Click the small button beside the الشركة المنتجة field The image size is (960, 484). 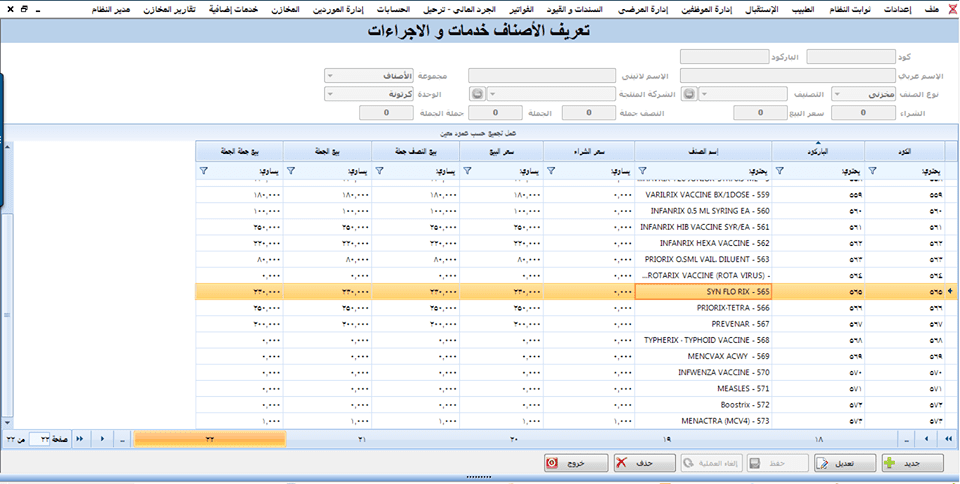[477, 94]
